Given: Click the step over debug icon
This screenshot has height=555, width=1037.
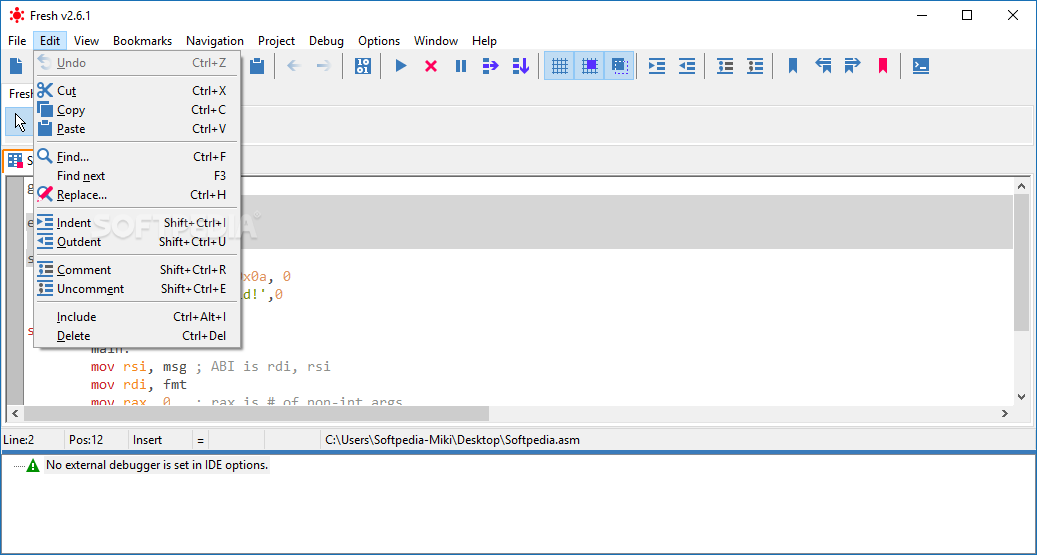Looking at the screenshot, I should 491,65.
